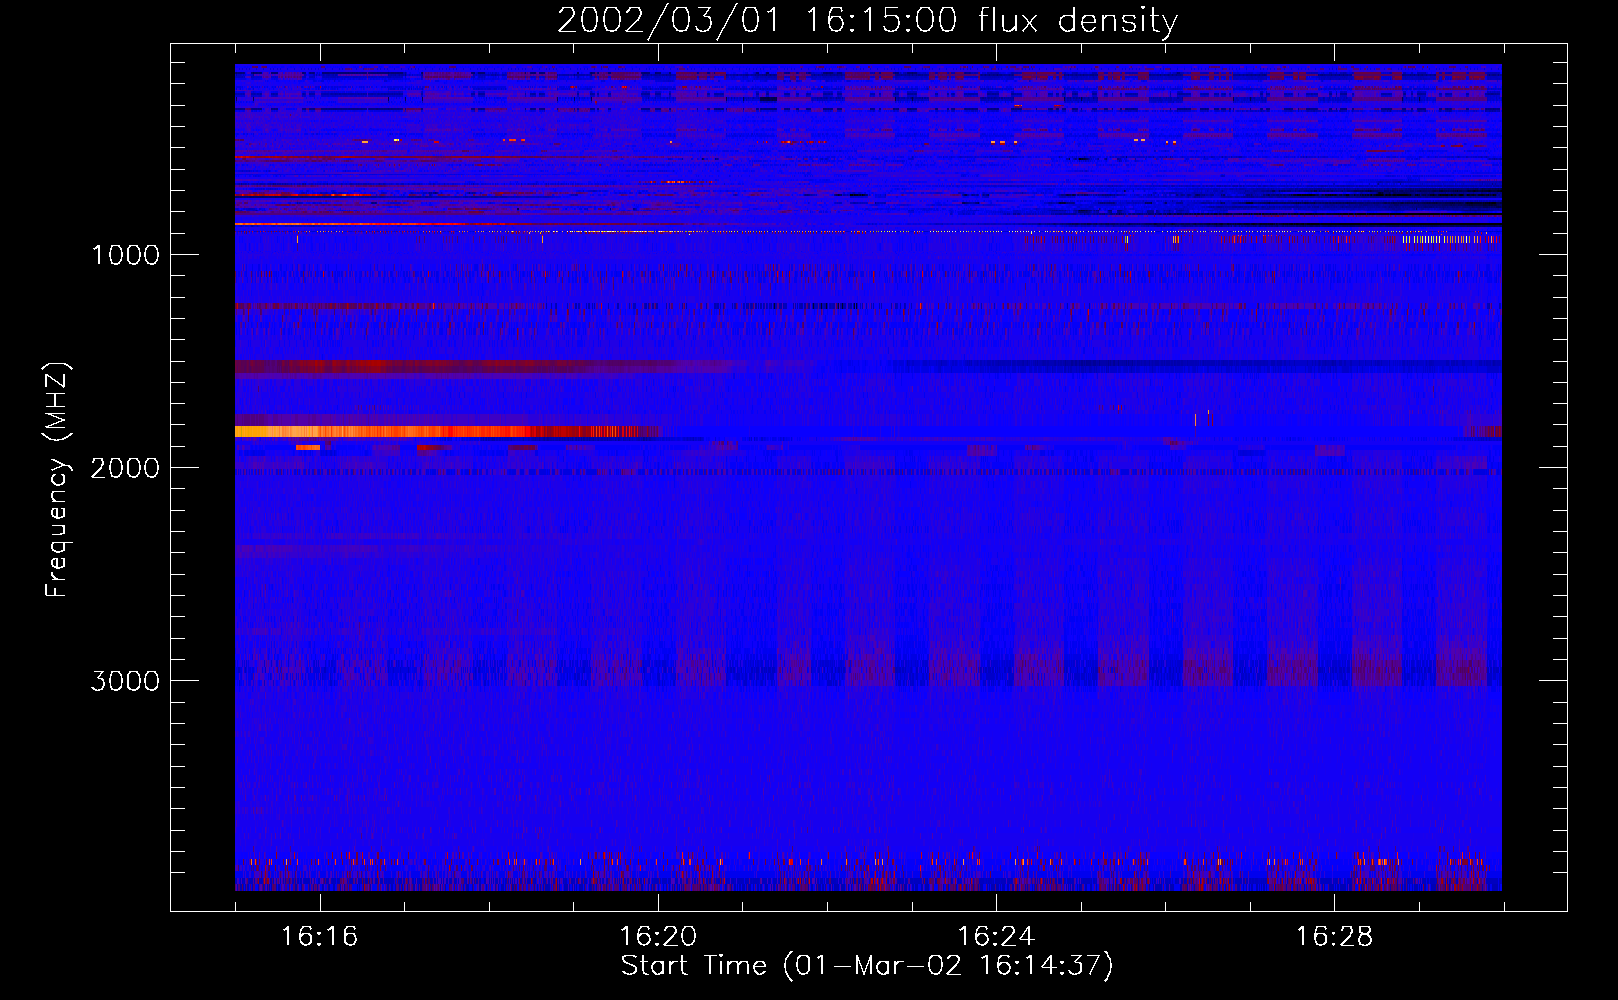The height and width of the screenshot is (1000, 1618).
Task: Select the 'Start Time (01-Mar-02 16:14:37)' axis label
Action: click(x=867, y=966)
